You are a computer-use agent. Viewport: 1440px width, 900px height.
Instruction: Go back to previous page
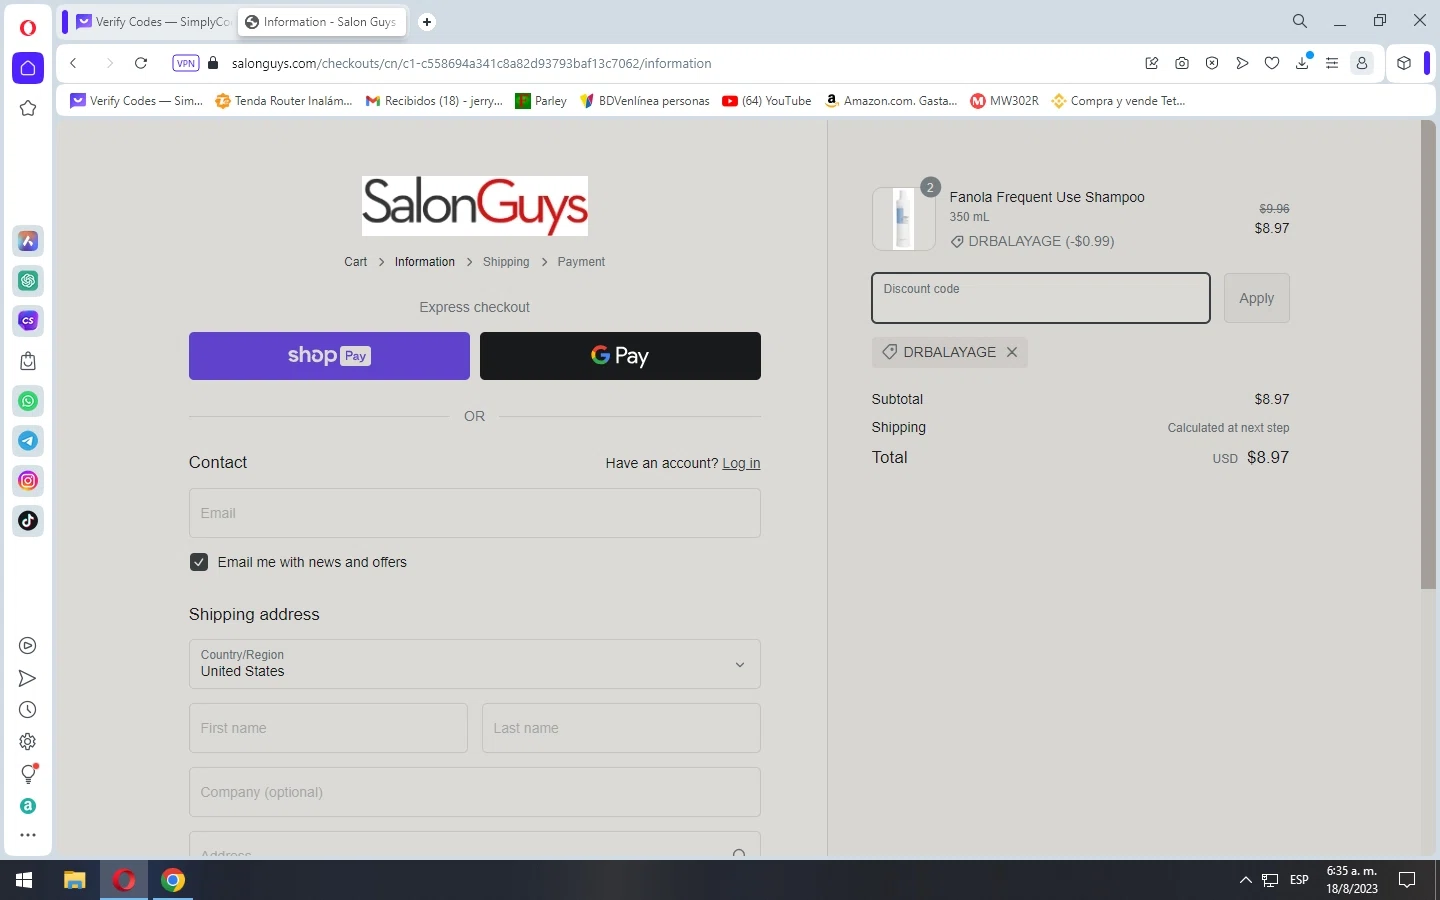(73, 63)
